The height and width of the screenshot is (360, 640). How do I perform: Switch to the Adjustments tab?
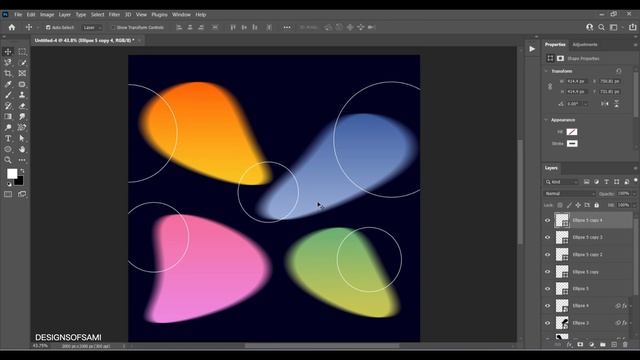[x=584, y=44]
